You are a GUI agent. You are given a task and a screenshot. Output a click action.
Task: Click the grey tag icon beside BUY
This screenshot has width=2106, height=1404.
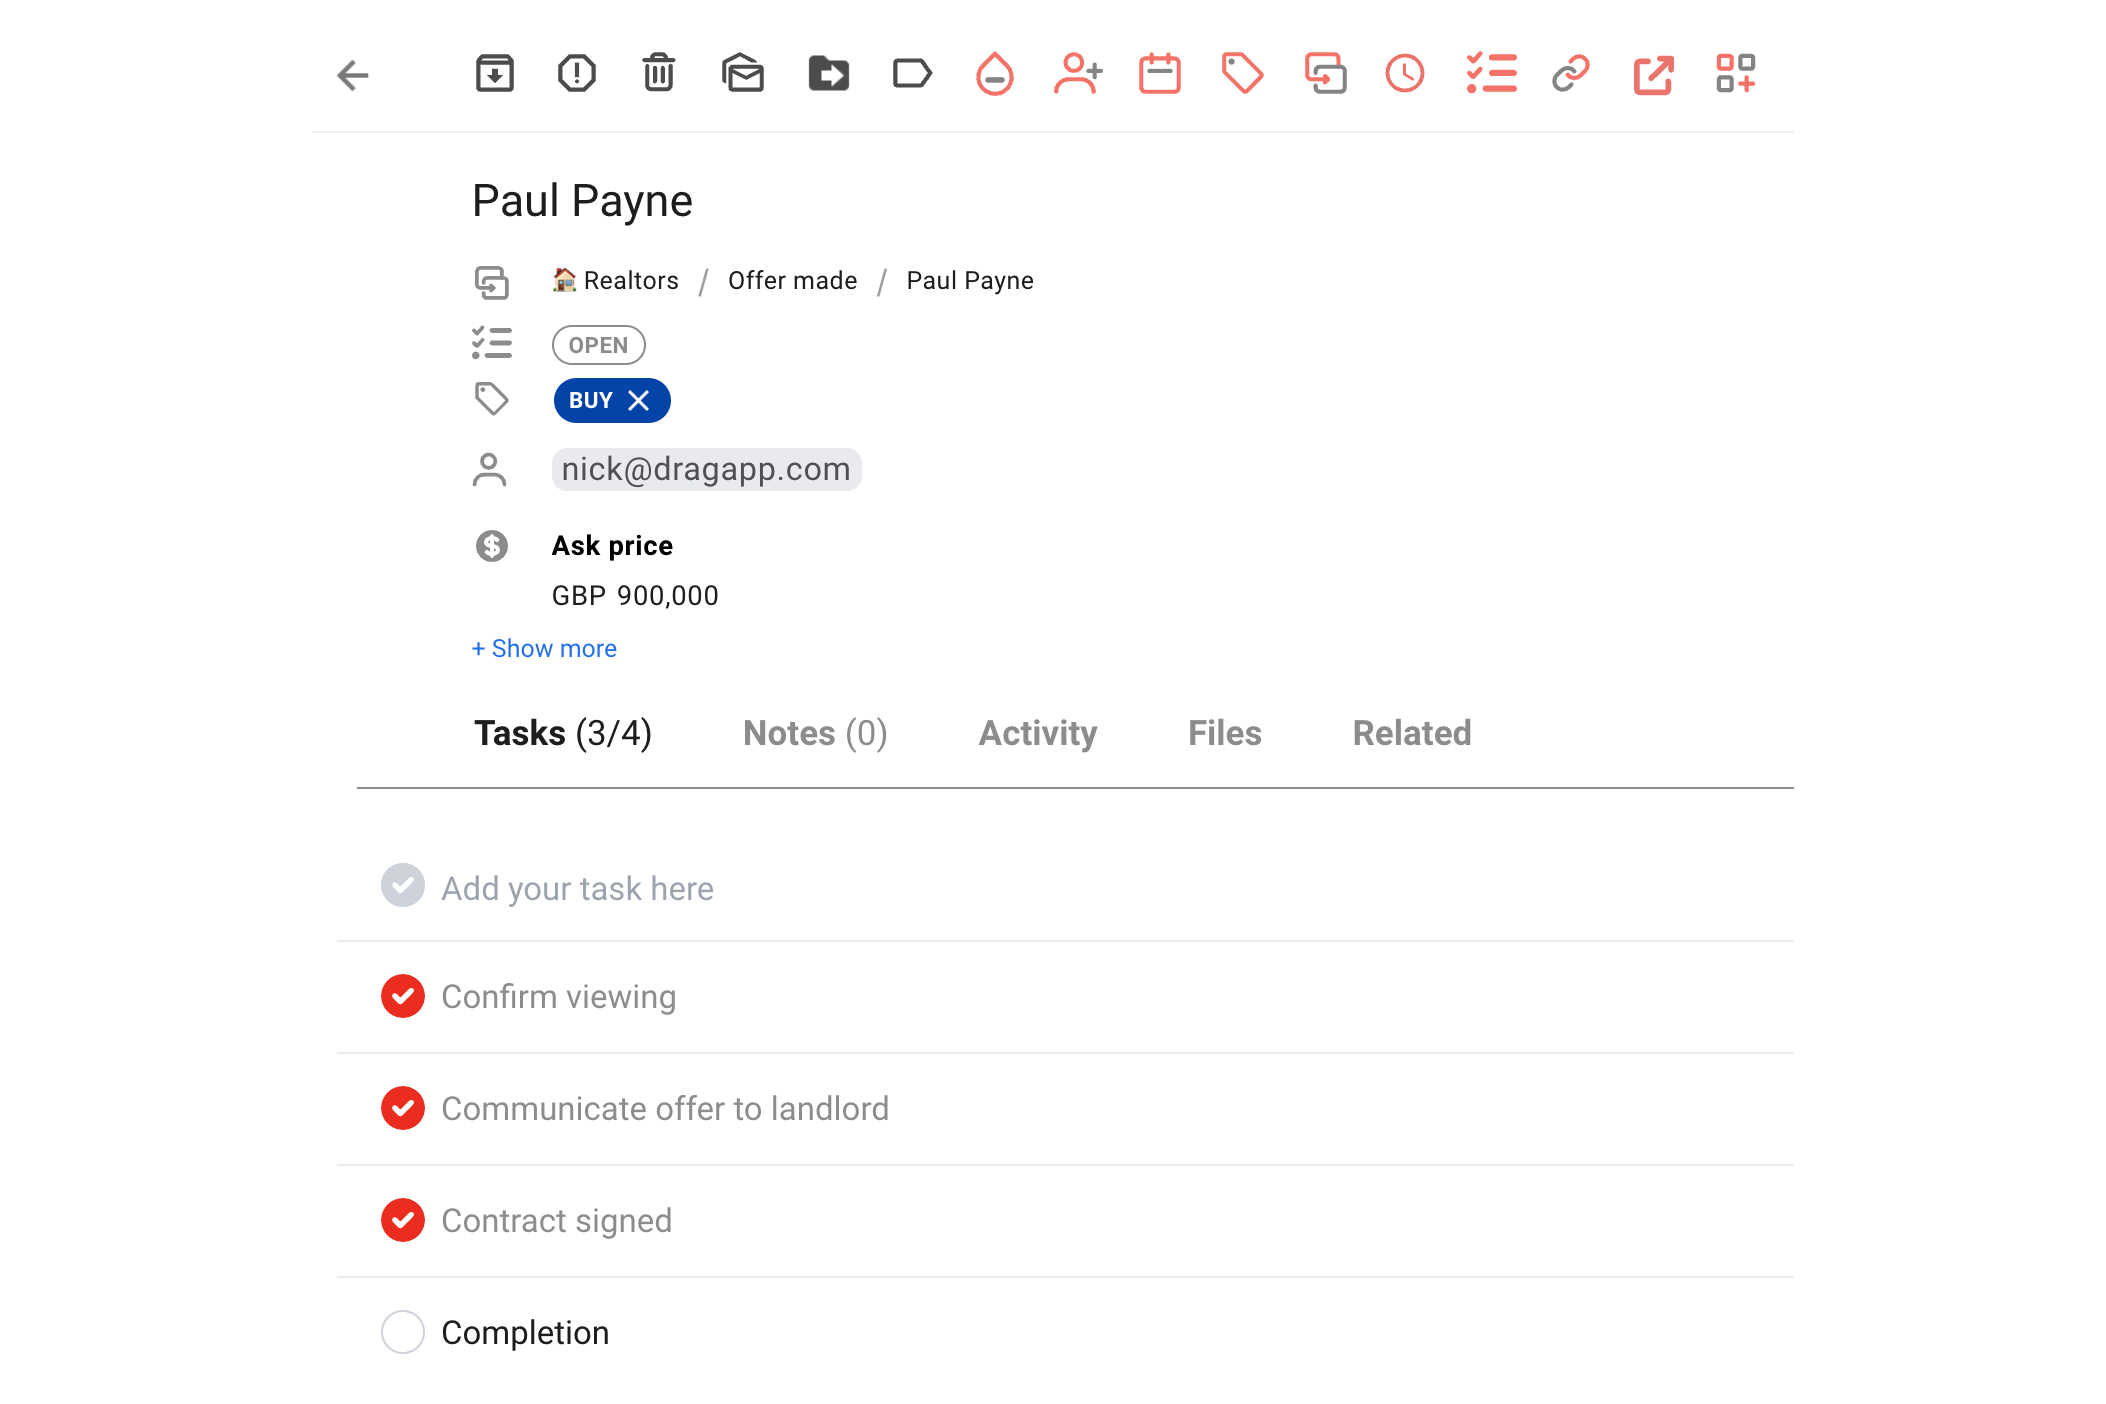pyautogui.click(x=491, y=399)
